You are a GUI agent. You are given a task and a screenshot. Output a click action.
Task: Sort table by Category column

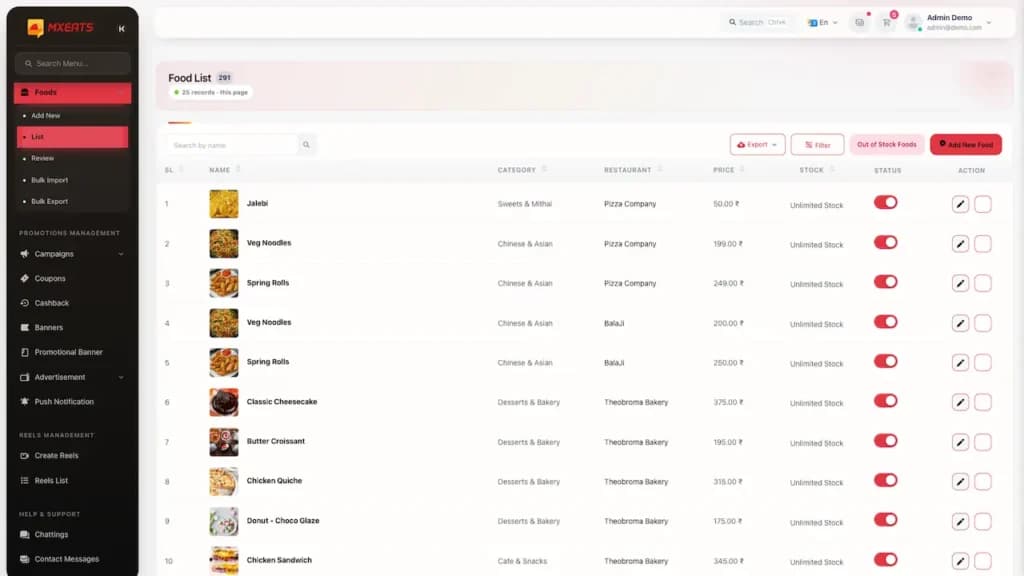[522, 170]
